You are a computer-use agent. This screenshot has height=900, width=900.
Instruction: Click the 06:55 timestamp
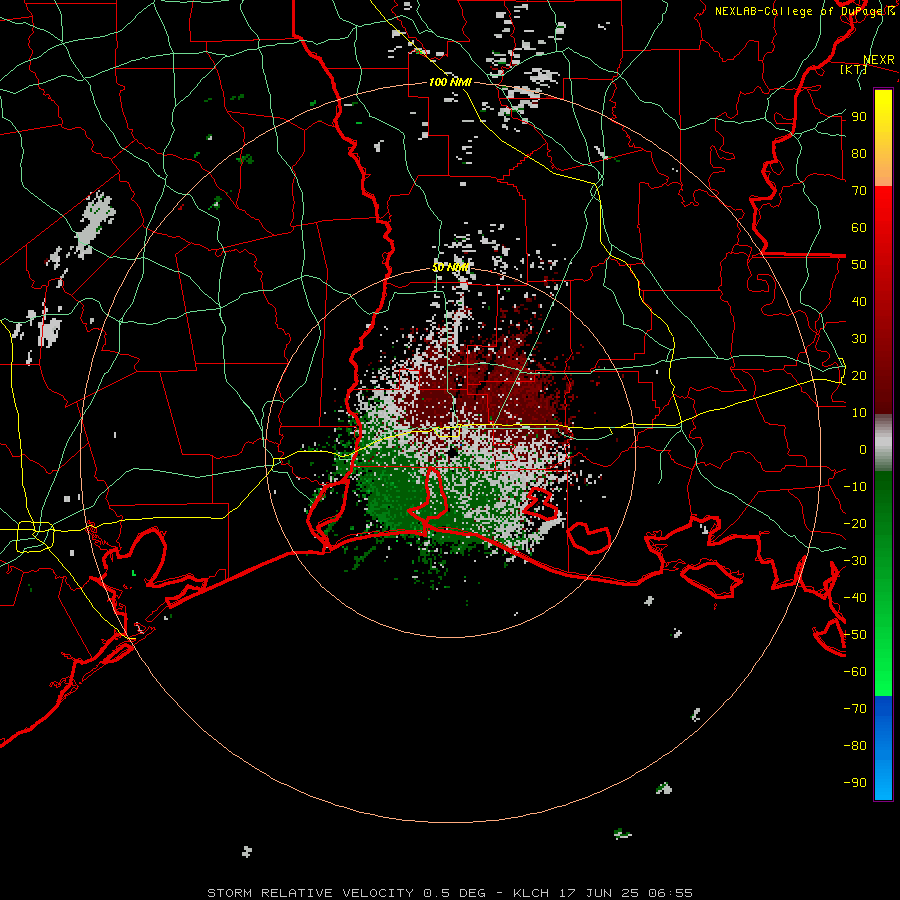click(x=670, y=893)
